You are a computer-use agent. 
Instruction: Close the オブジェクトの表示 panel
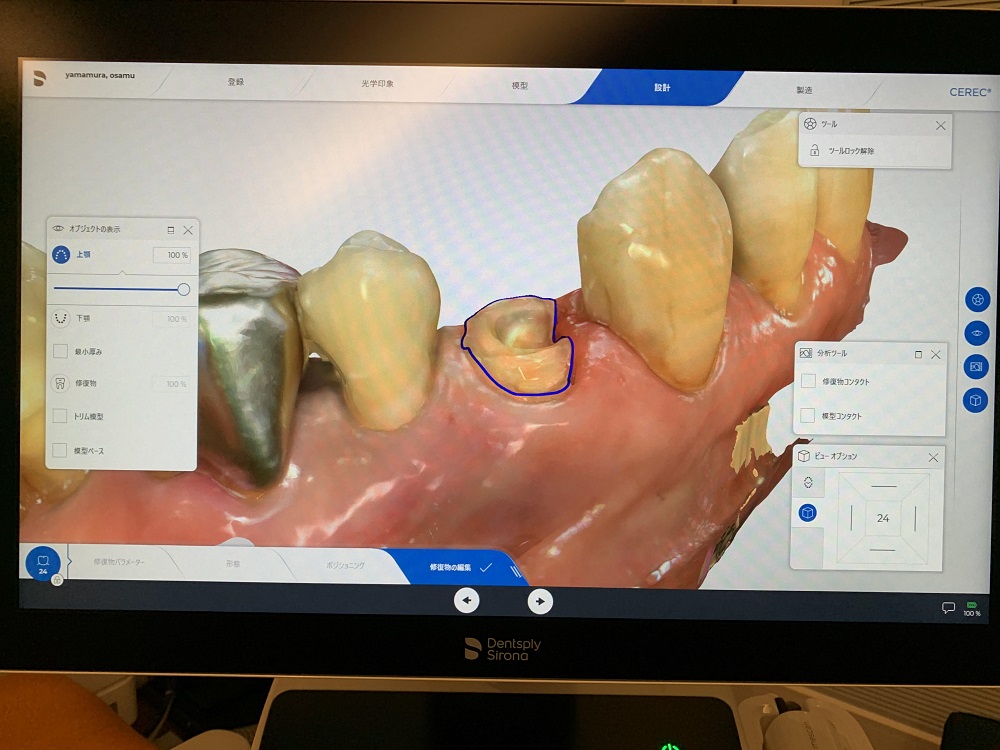[188, 230]
